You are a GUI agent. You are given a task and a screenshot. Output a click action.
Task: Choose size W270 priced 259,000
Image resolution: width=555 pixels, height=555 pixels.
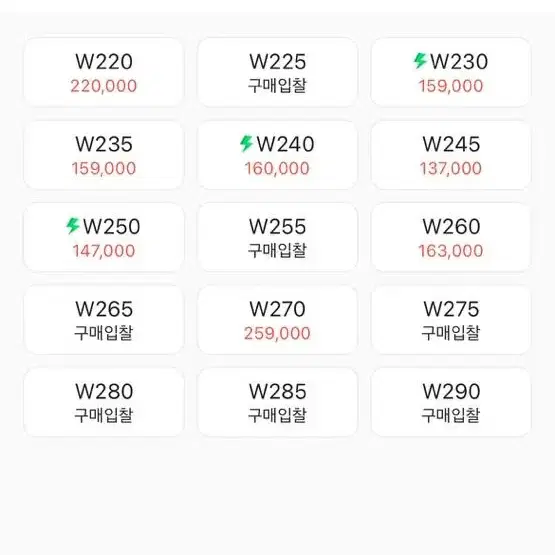pyautogui.click(x=278, y=320)
